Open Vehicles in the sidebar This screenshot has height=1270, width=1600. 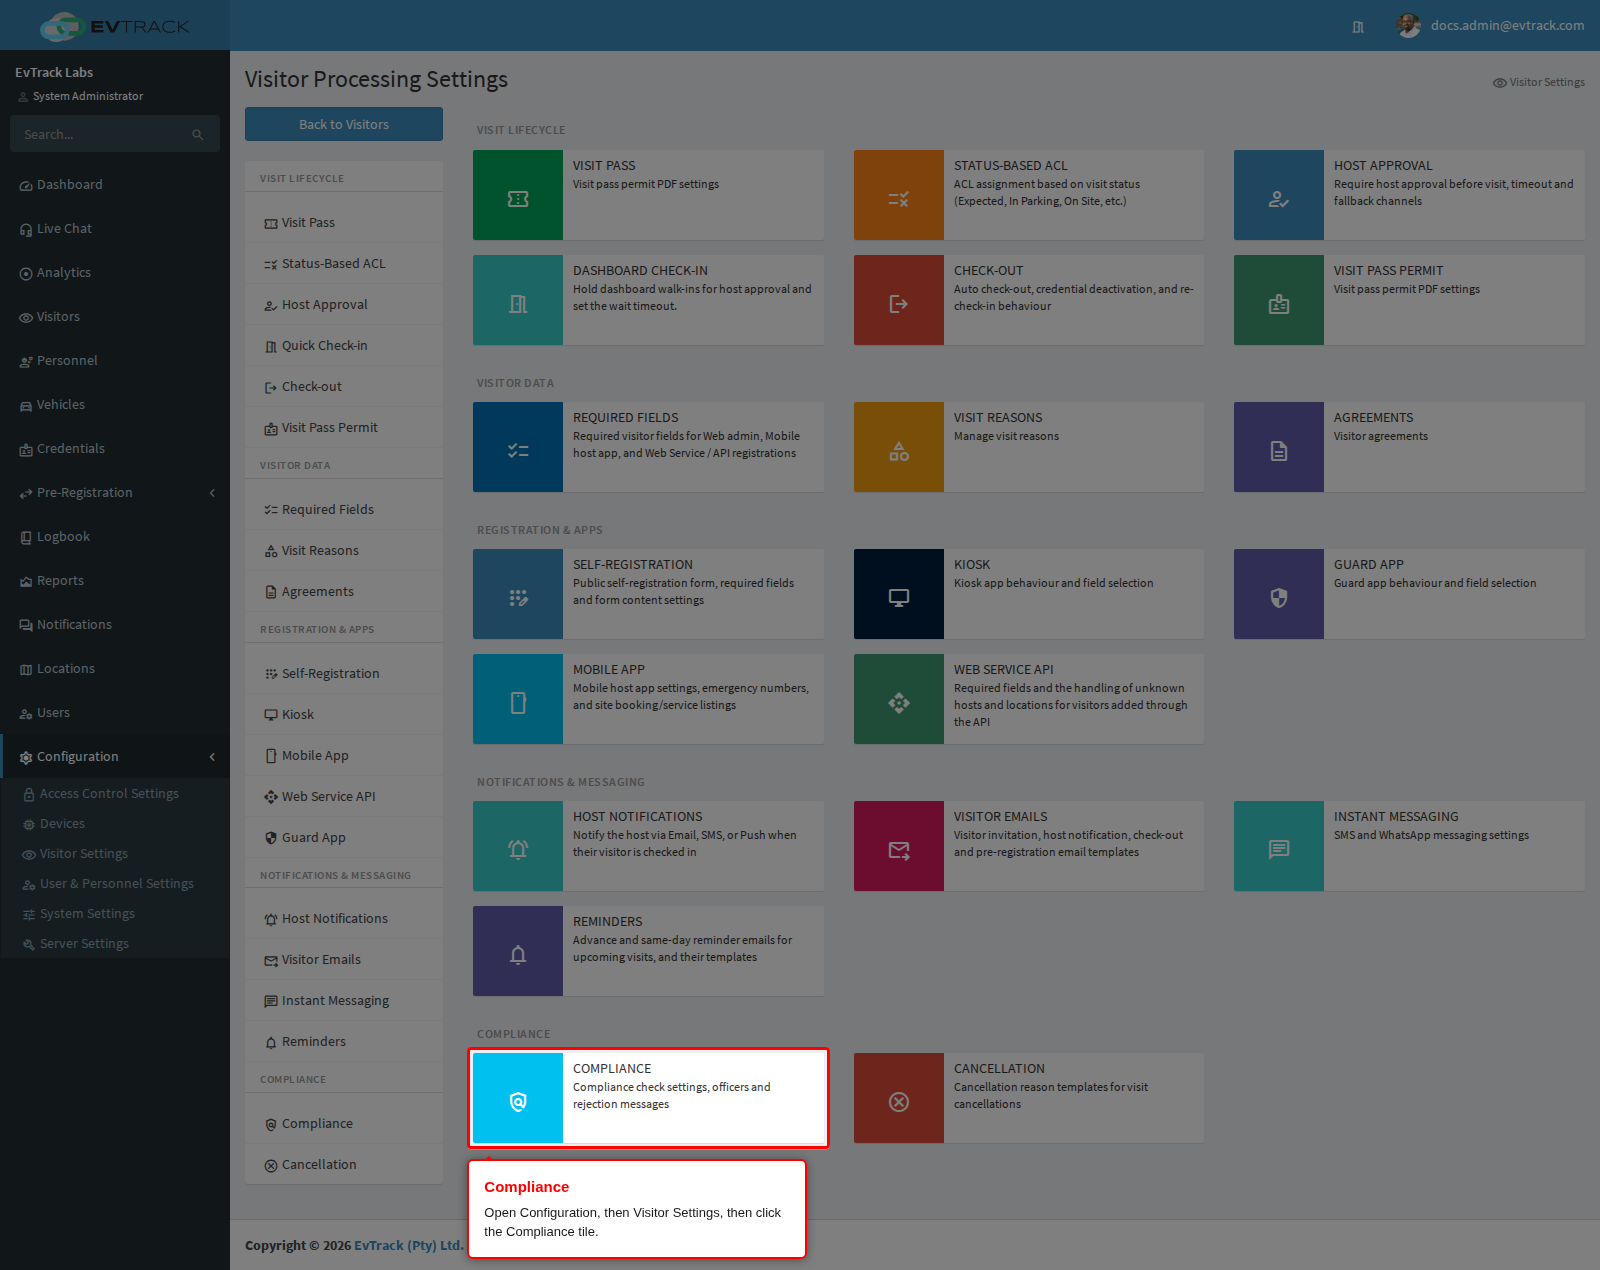(115, 405)
